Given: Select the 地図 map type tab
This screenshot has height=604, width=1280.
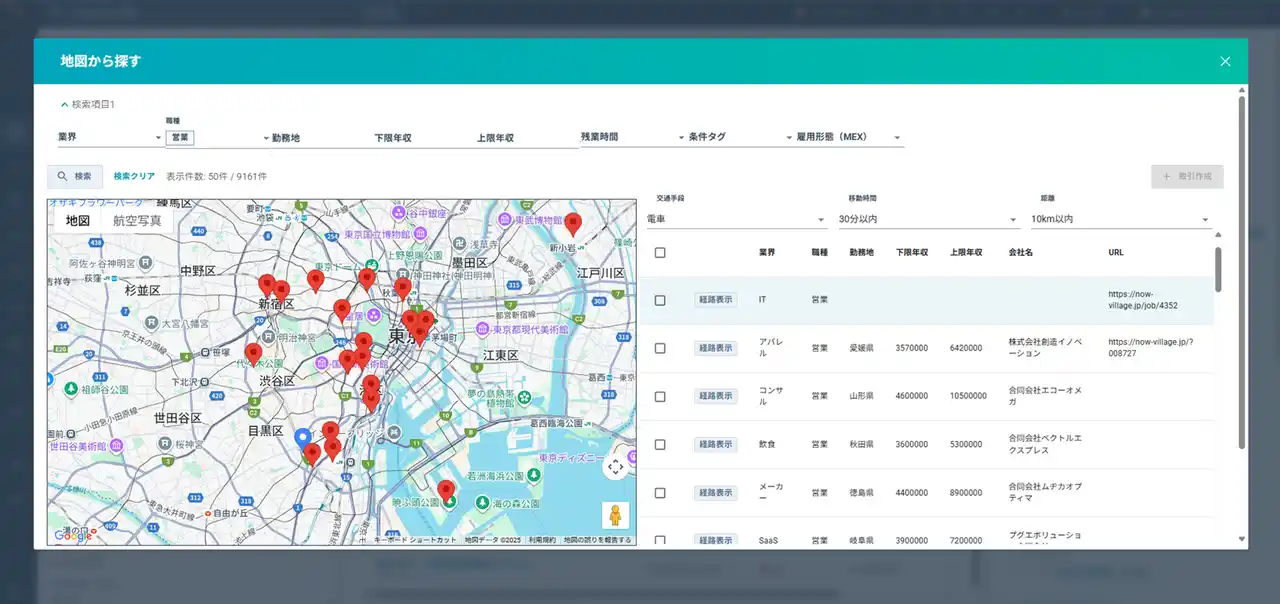Looking at the screenshot, I should (x=78, y=221).
